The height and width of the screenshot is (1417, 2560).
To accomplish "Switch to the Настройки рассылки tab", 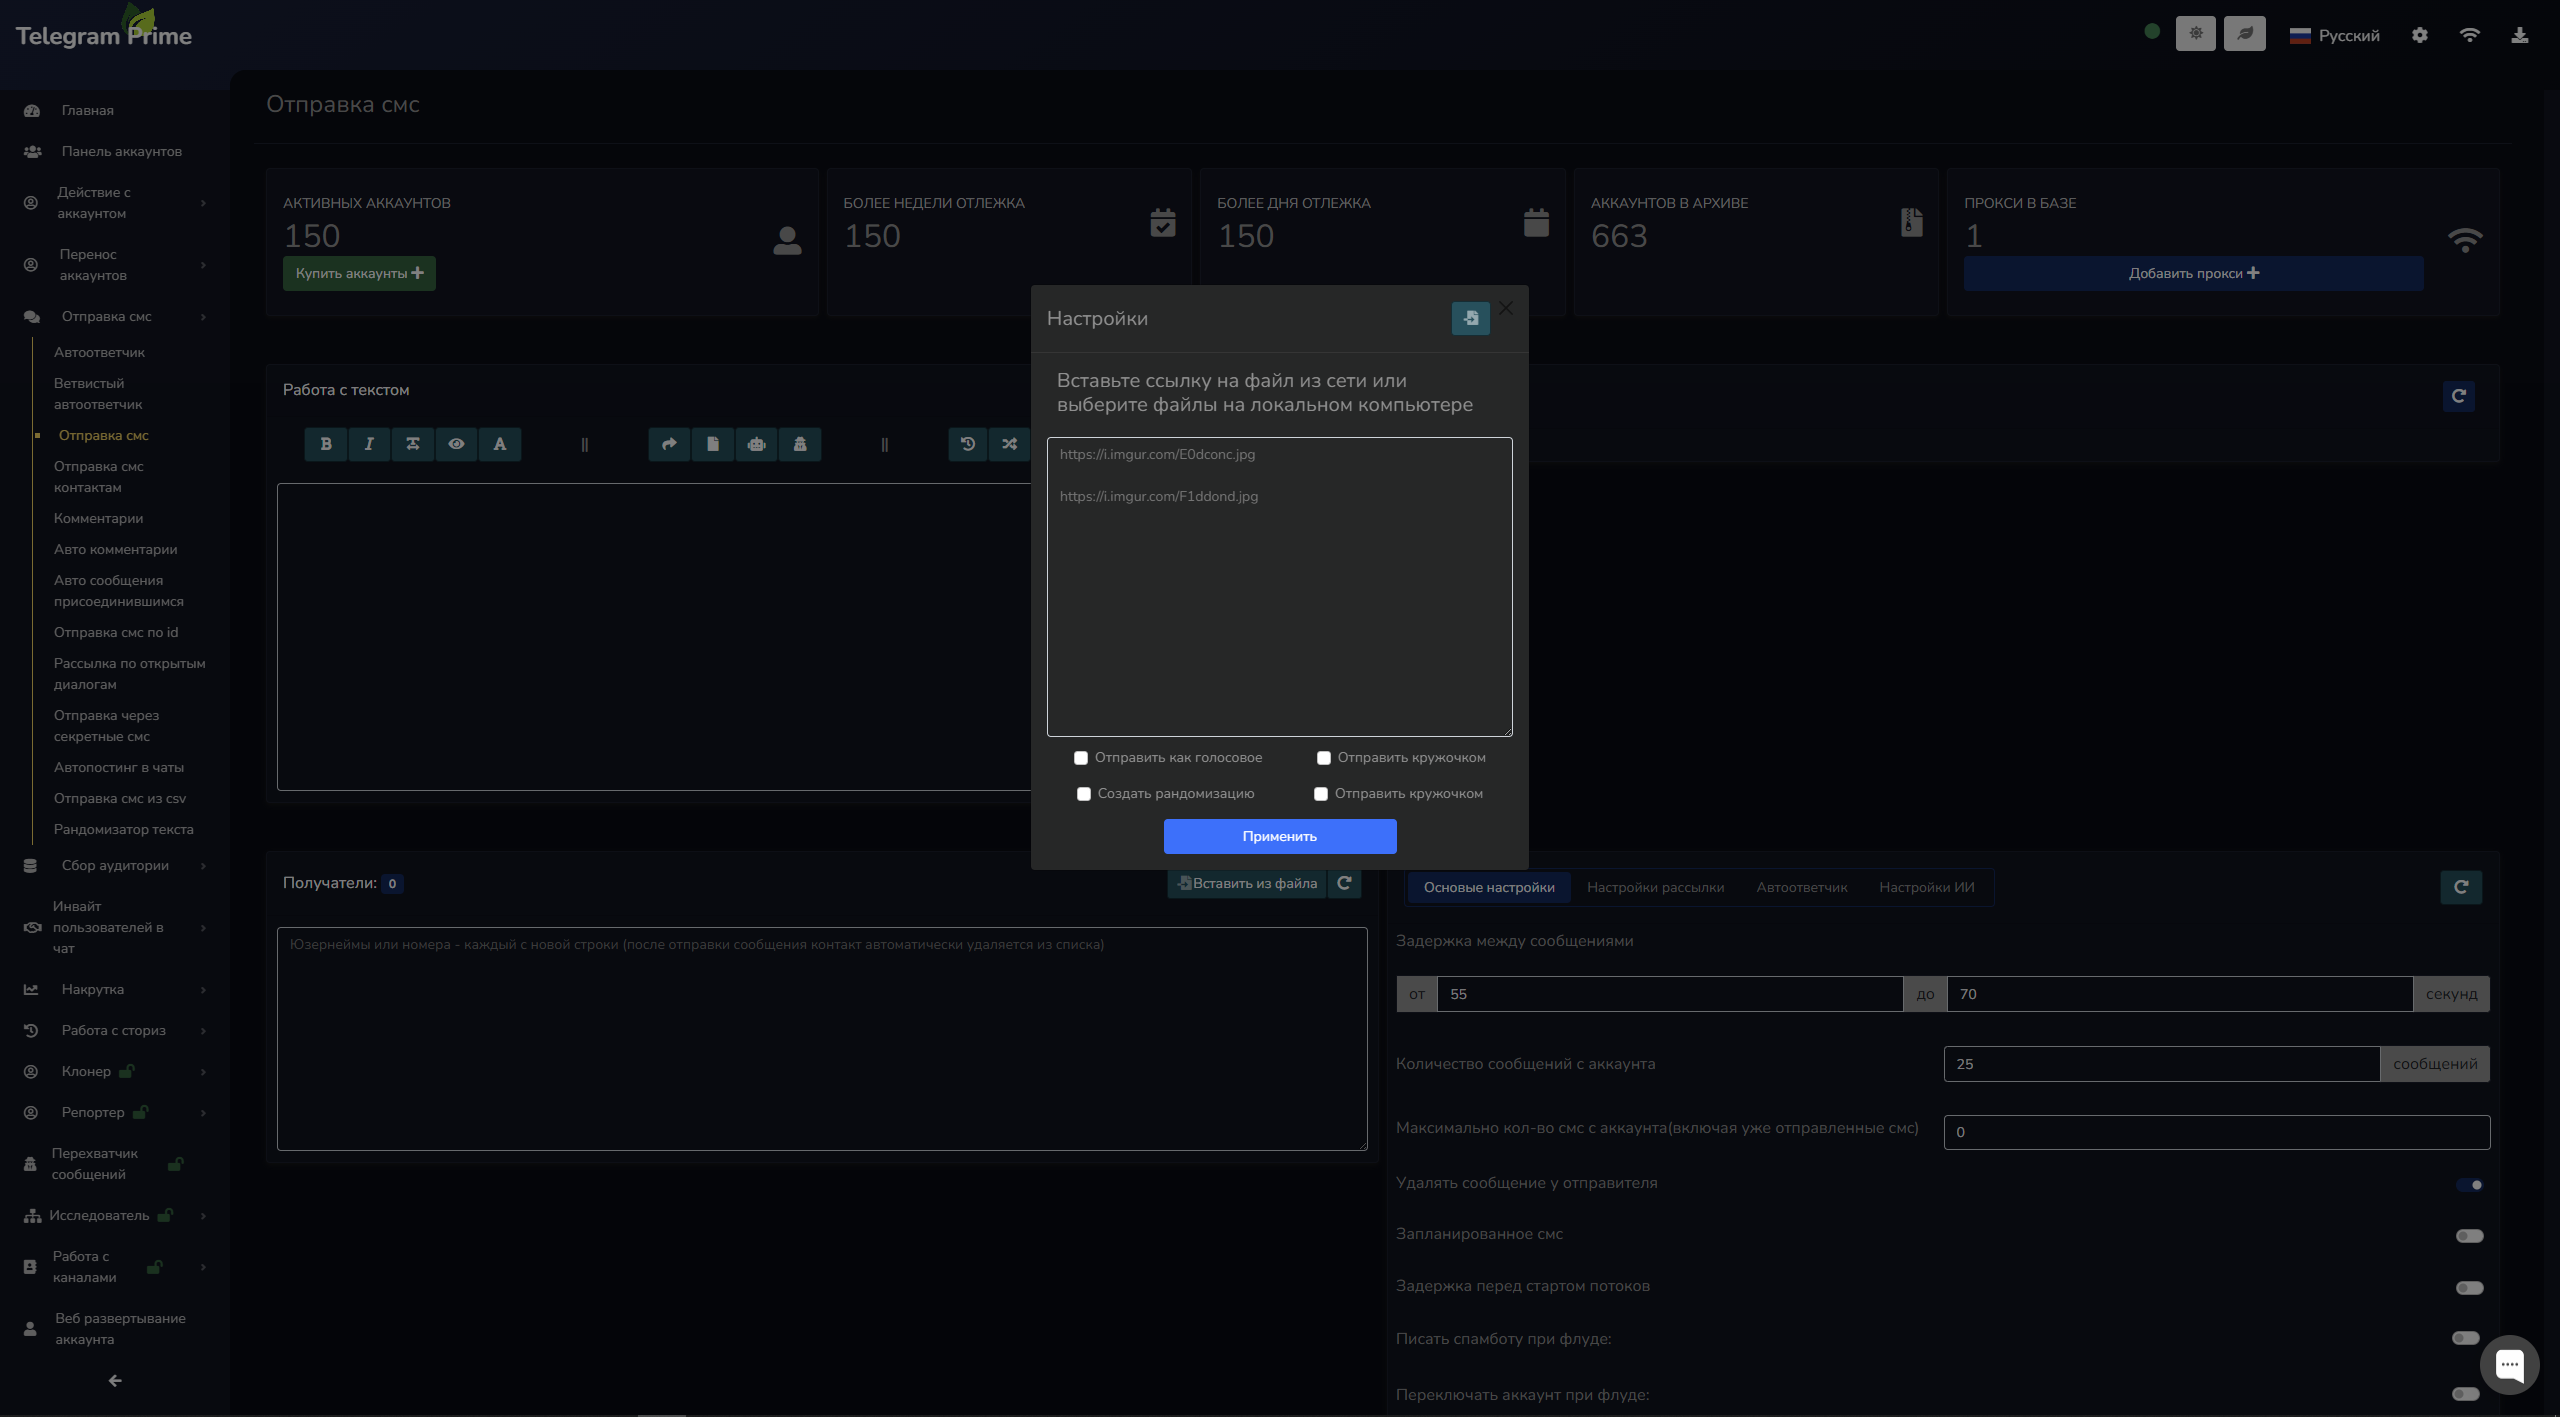I will [x=1655, y=888].
